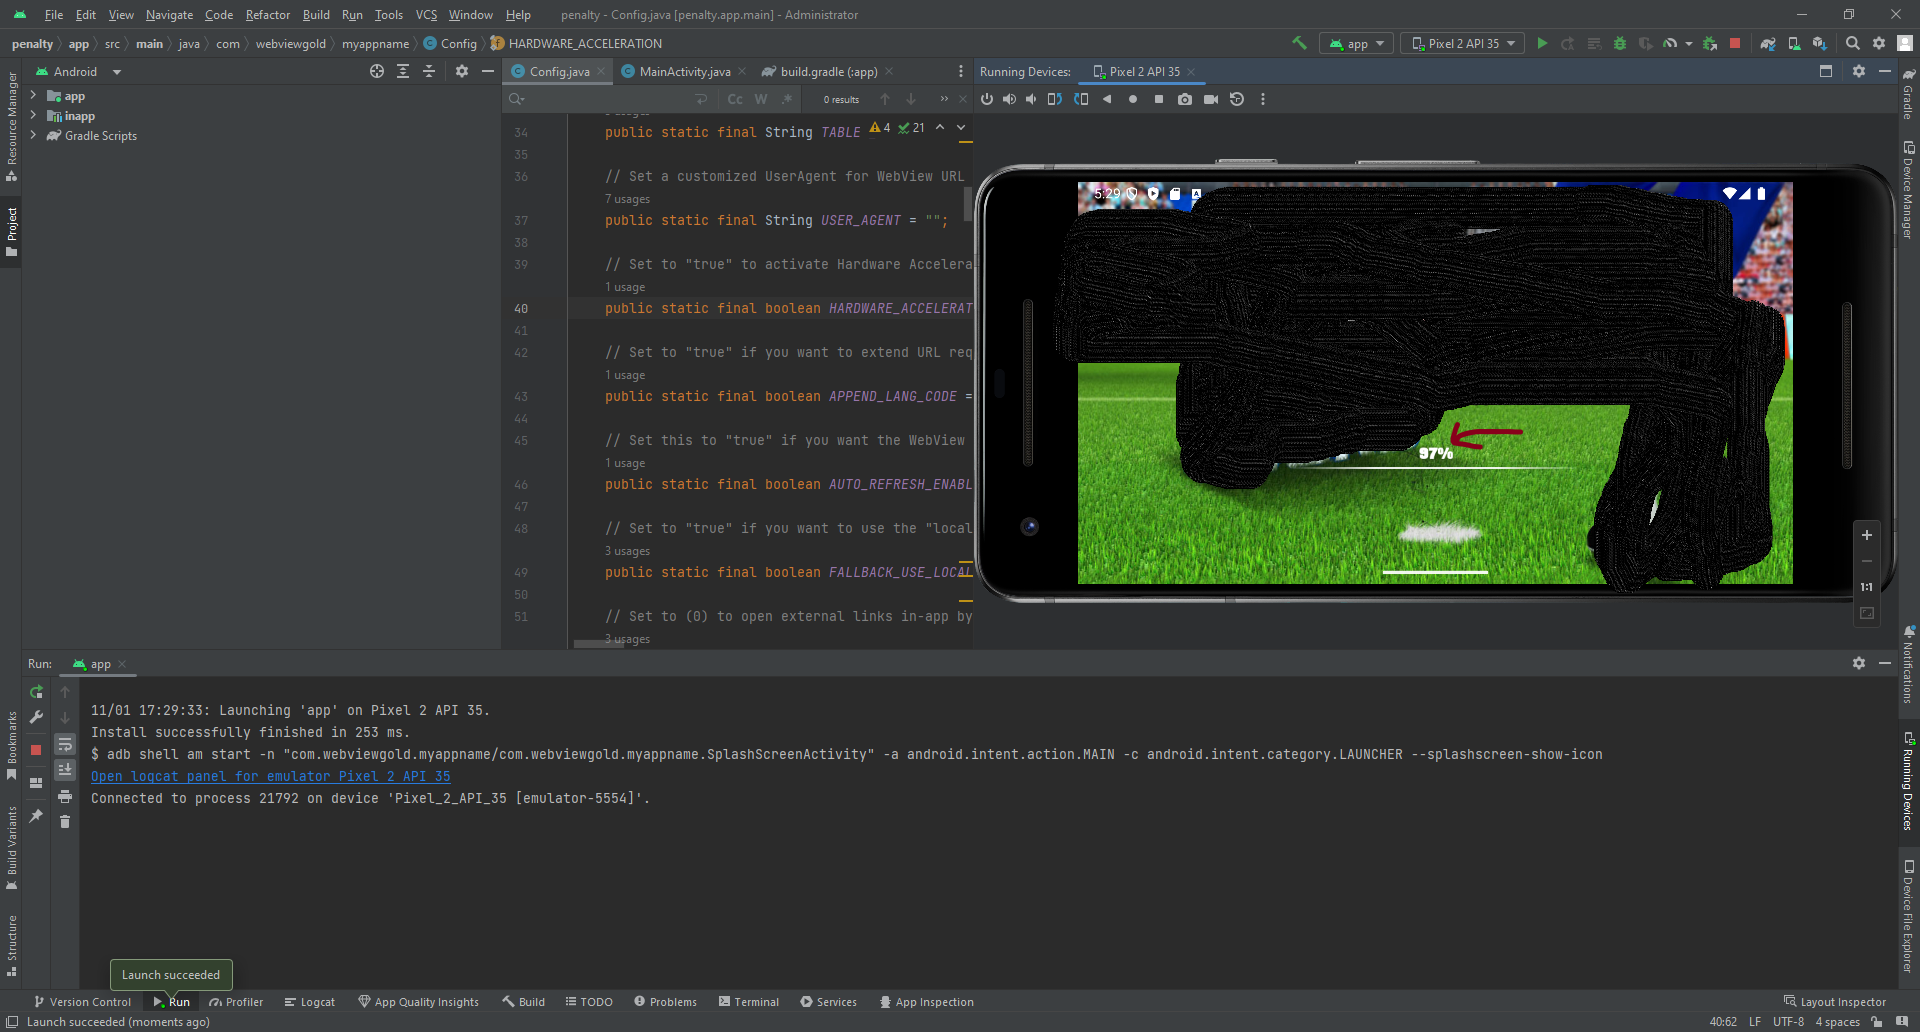Image resolution: width=1920 pixels, height=1032 pixels.
Task: Open IDE settings gear in main toolbar
Action: tap(1879, 43)
